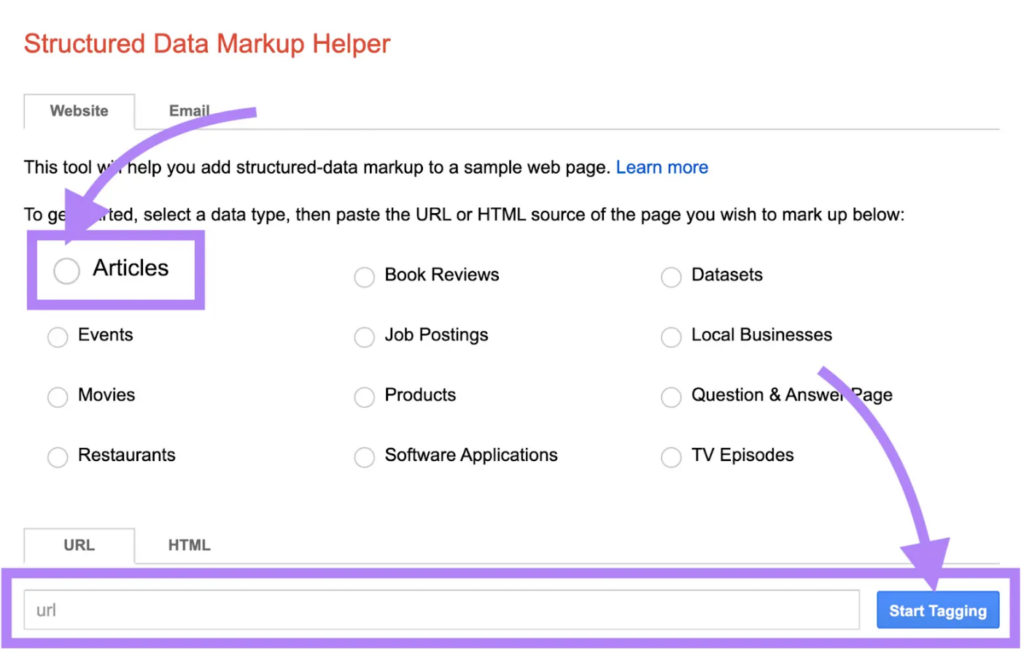Select the Book Reviews data type

coord(364,277)
